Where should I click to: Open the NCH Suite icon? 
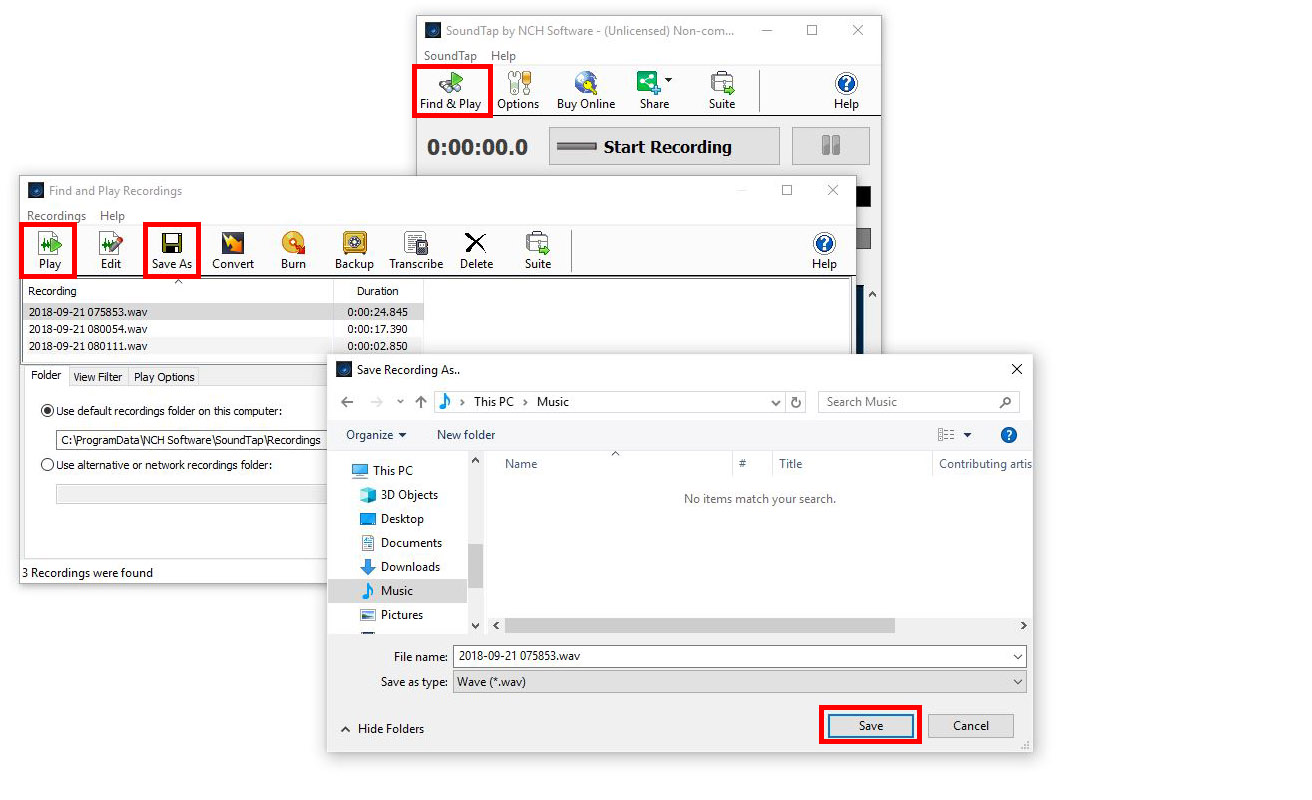722,89
